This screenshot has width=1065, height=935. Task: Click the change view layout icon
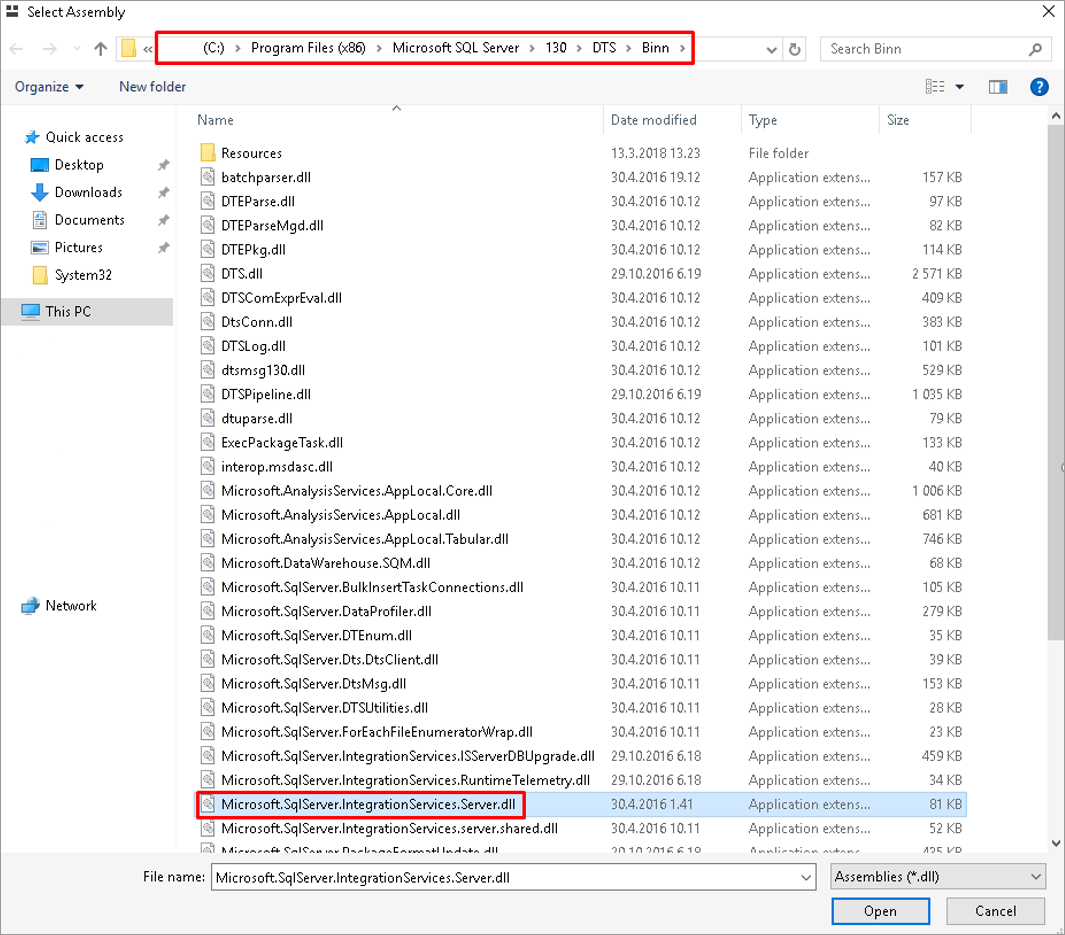pos(935,87)
